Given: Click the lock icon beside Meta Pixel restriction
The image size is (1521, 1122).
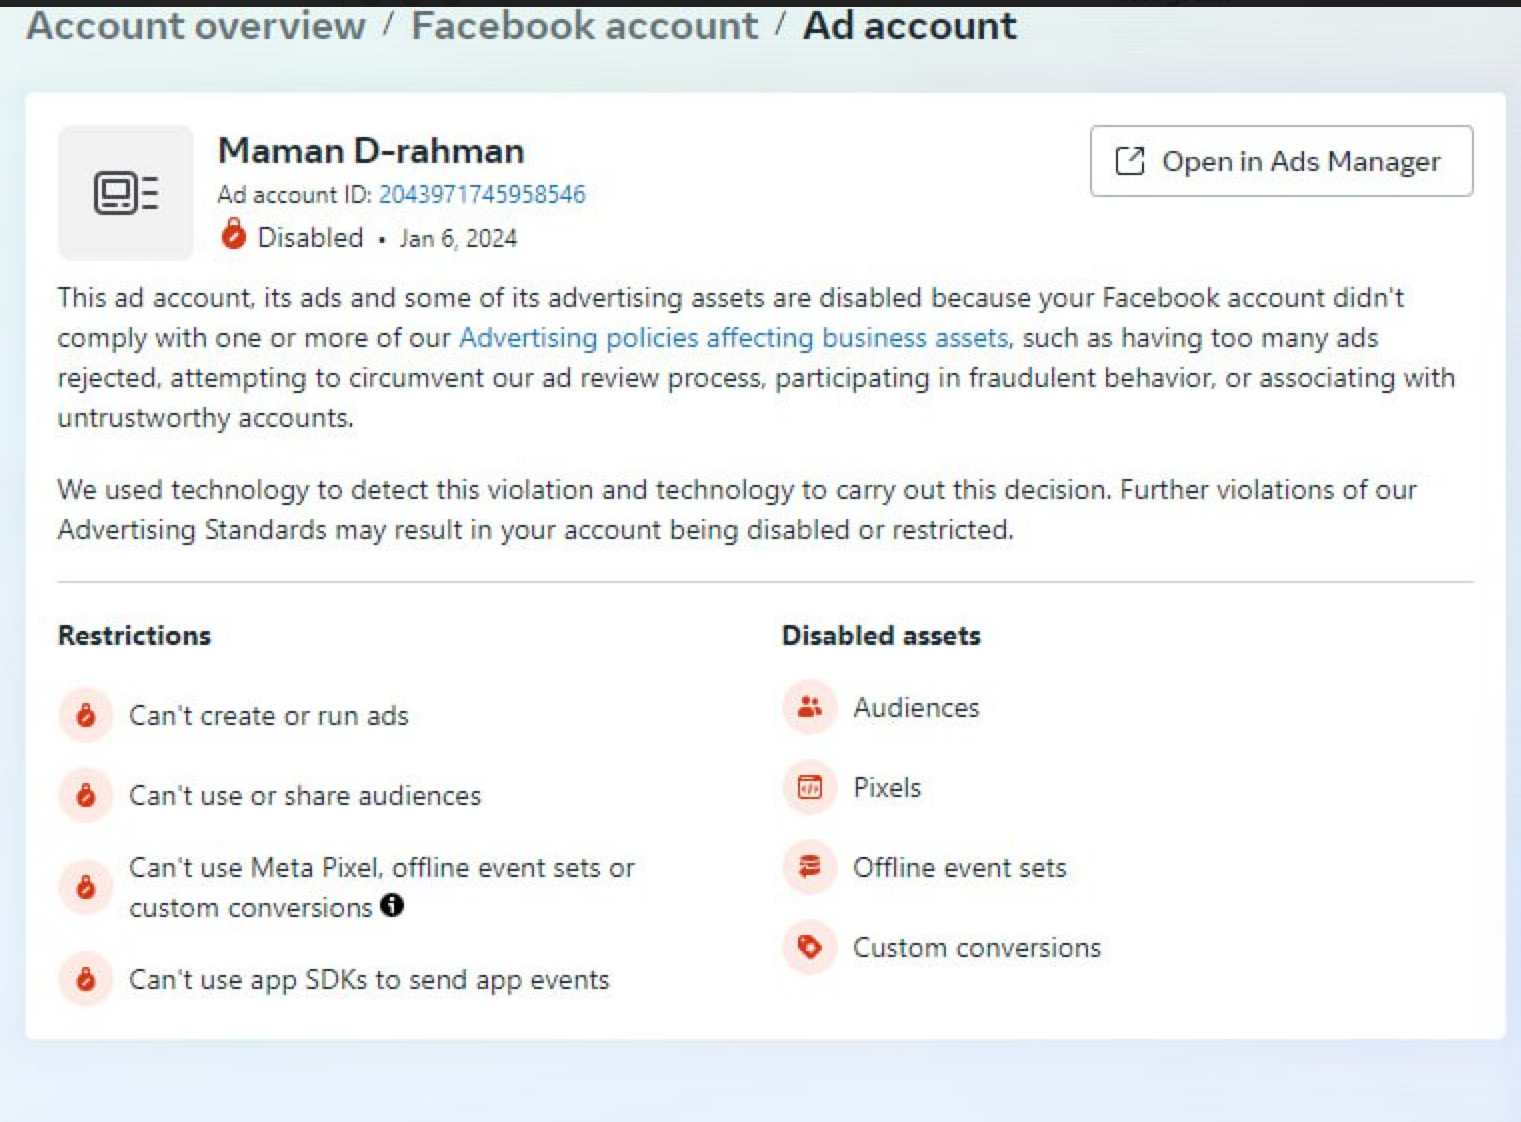Looking at the screenshot, I should point(86,887).
